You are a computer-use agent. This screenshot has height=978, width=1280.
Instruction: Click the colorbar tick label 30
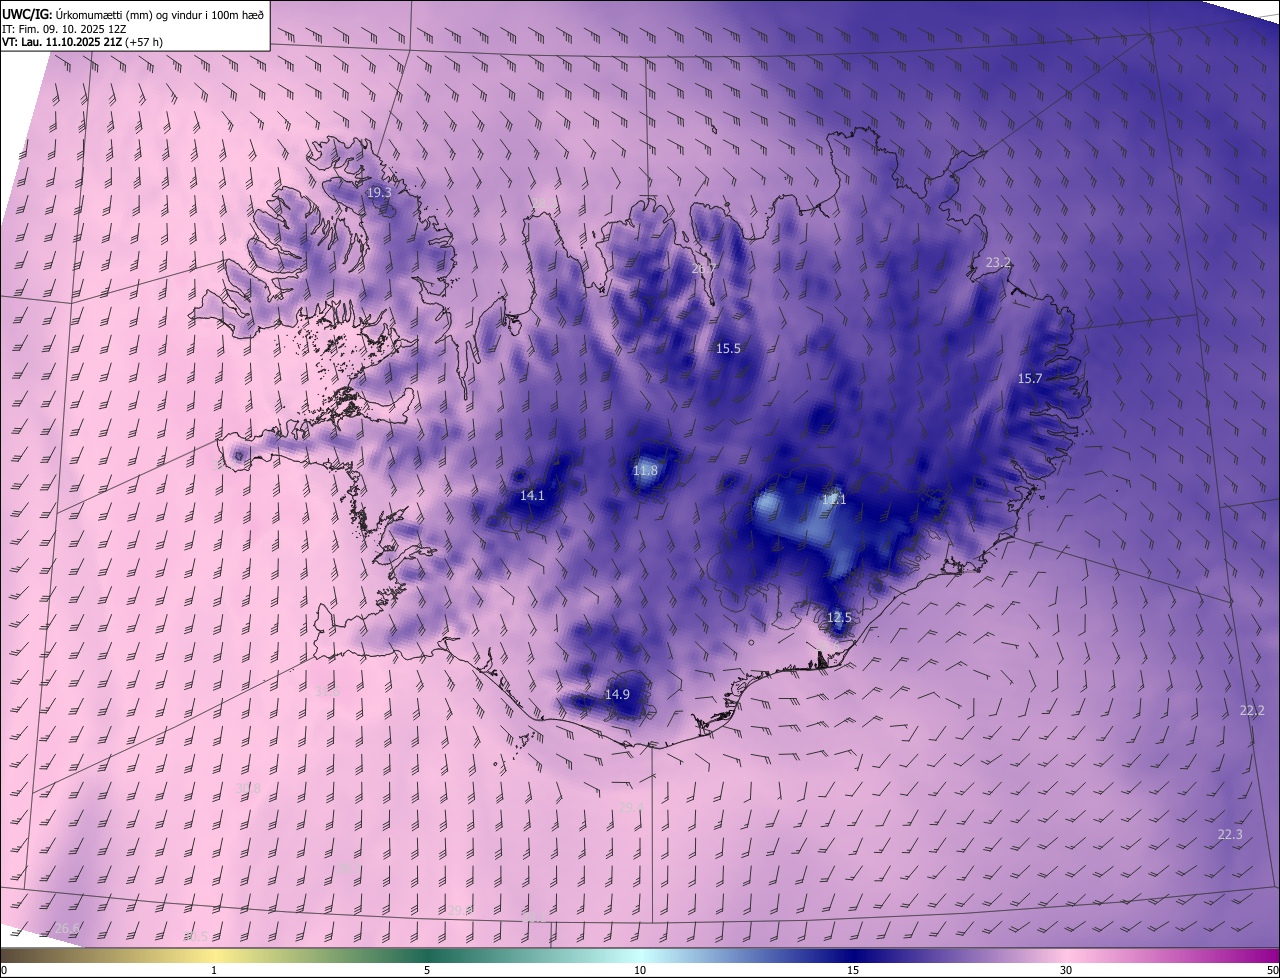1066,971
